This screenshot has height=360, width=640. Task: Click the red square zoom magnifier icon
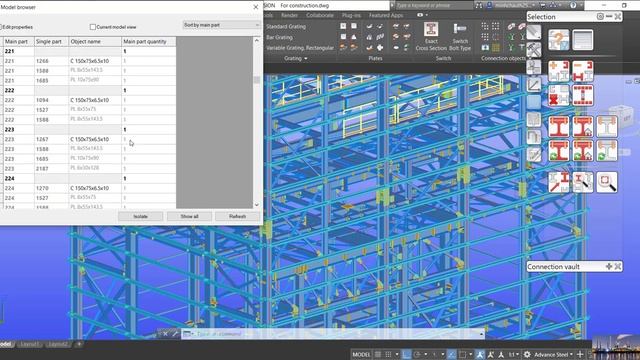click(x=607, y=182)
